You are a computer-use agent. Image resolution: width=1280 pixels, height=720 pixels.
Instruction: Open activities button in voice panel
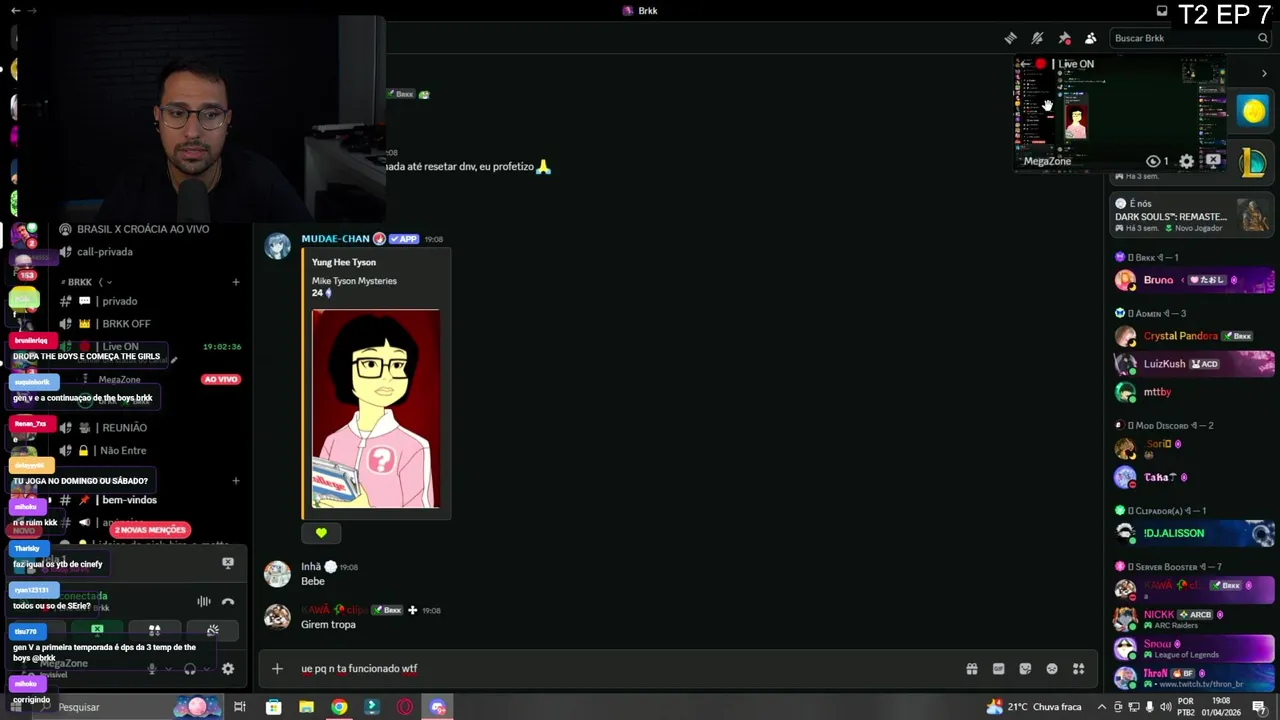tap(154, 630)
